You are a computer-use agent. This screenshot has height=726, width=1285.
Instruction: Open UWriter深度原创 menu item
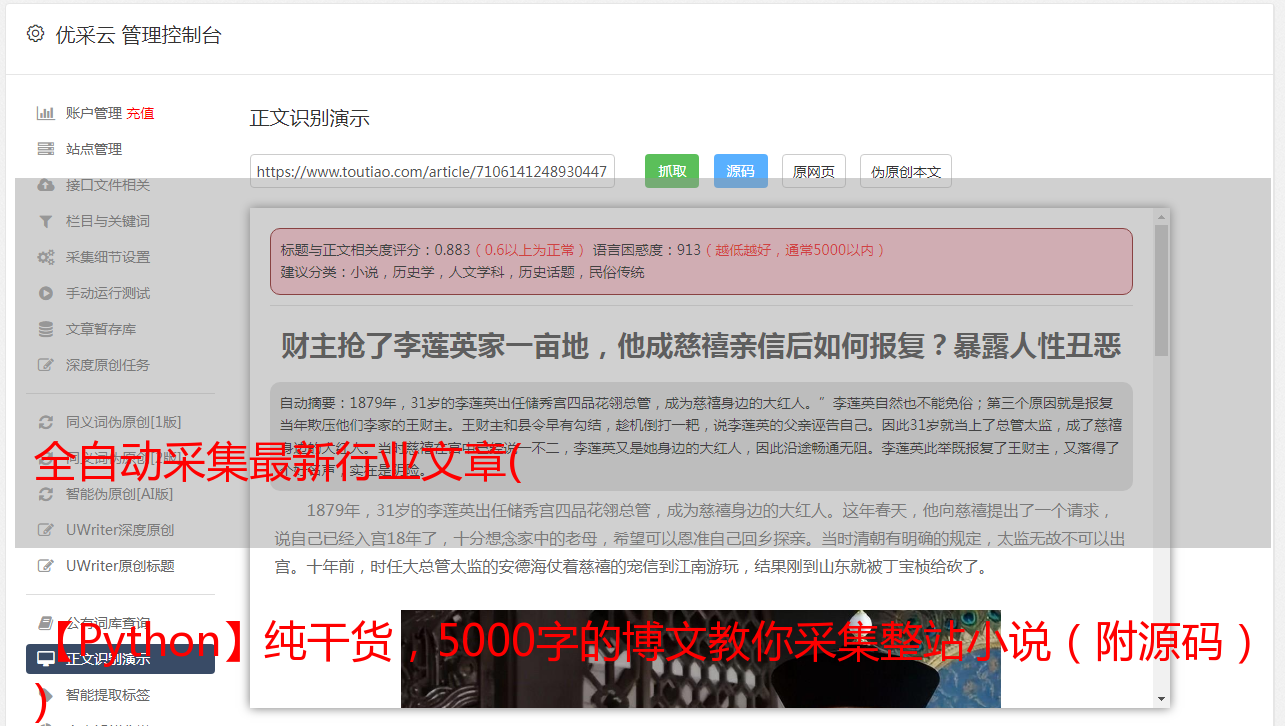coord(120,530)
